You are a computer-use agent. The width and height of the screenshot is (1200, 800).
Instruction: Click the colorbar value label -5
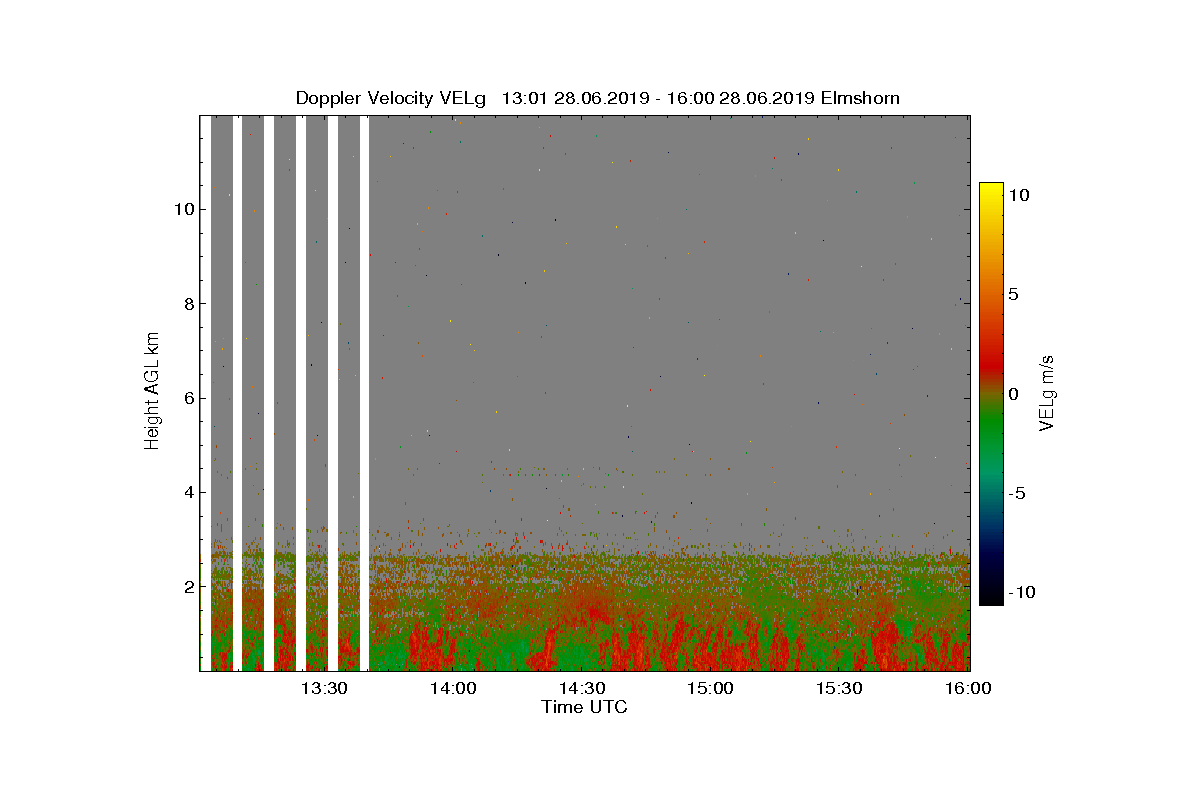(1016, 493)
